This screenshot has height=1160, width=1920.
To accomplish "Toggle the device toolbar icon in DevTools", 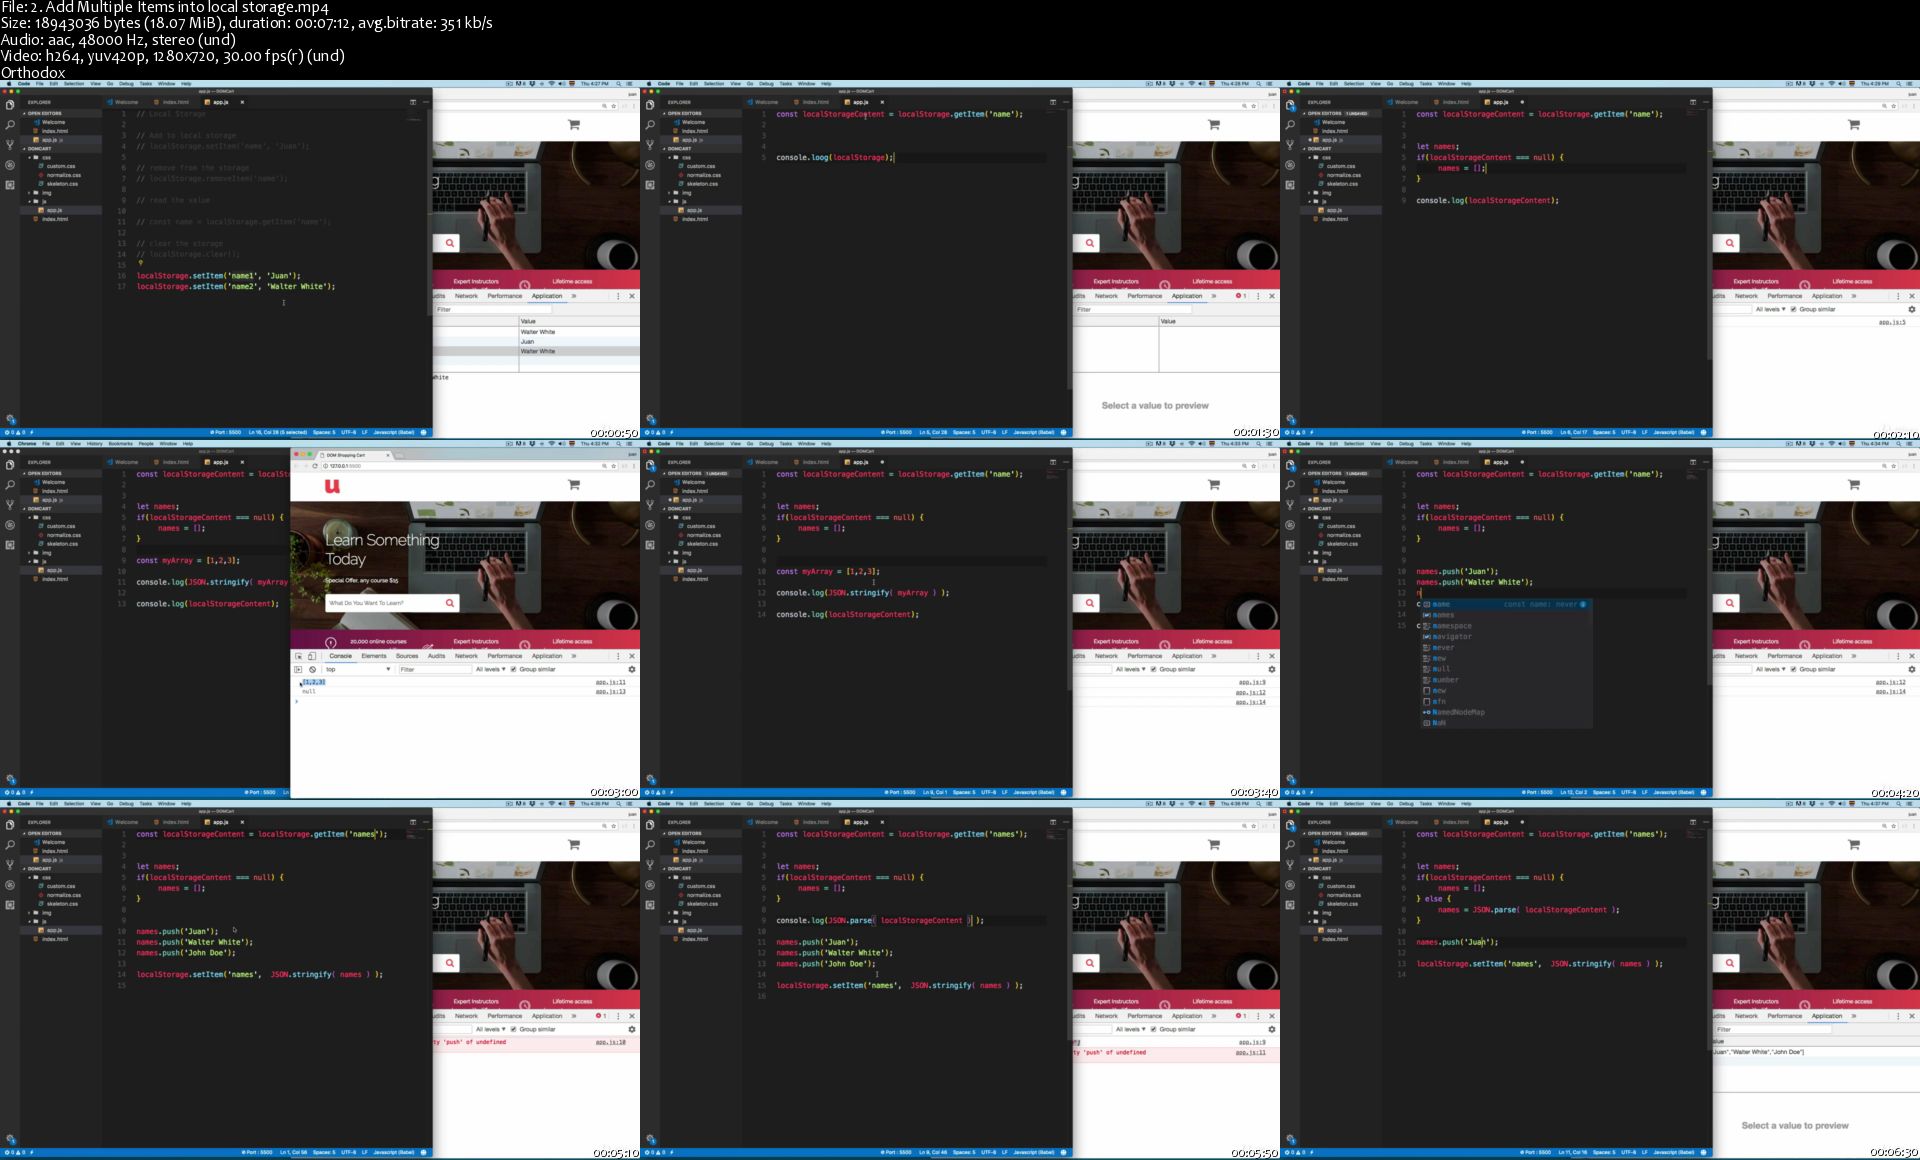I will (x=311, y=656).
